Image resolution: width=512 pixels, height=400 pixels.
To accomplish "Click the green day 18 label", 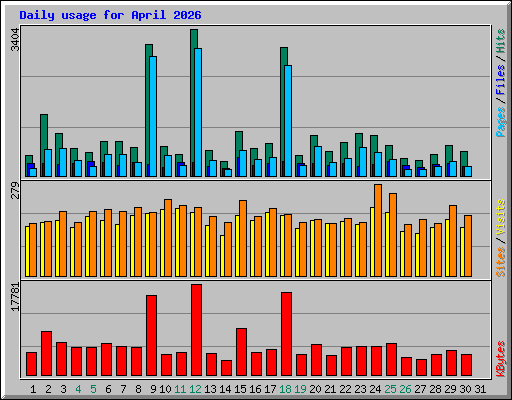I will click(285, 389).
